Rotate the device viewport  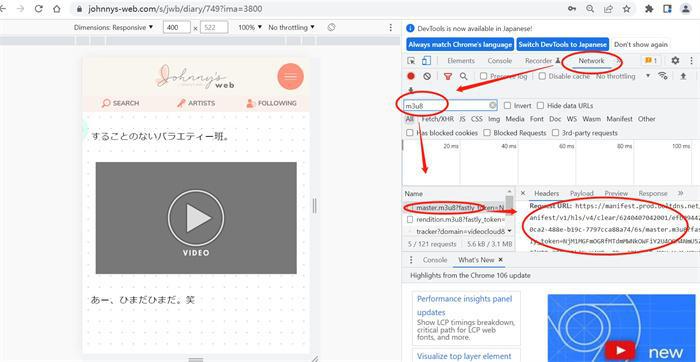[x=331, y=27]
